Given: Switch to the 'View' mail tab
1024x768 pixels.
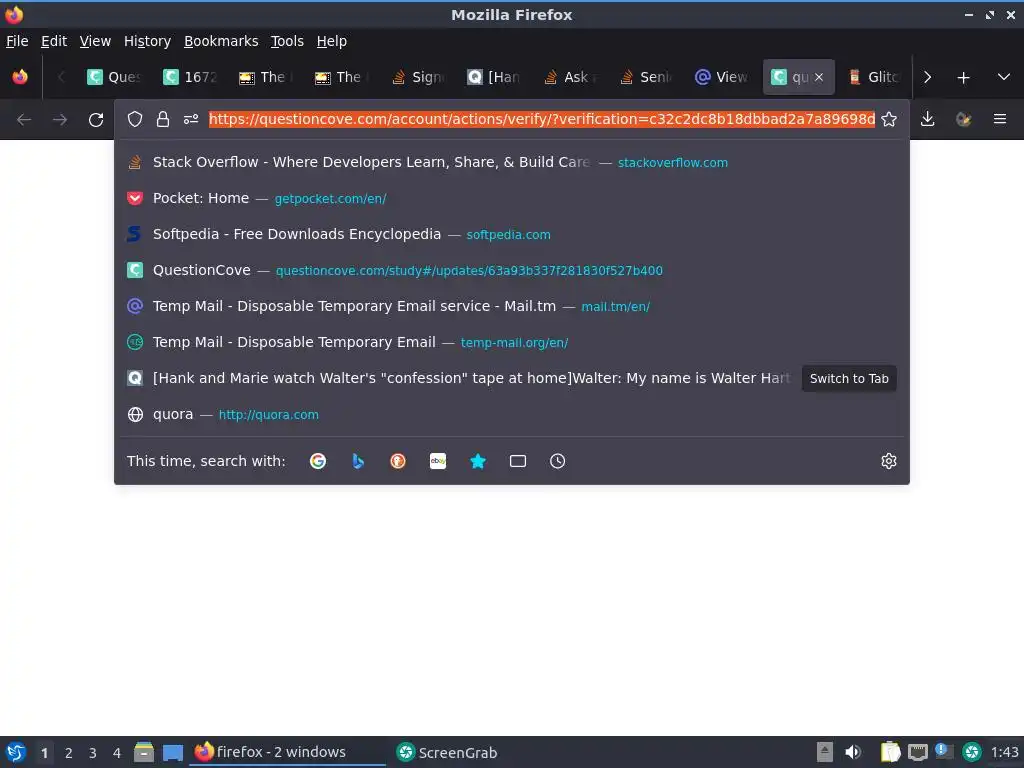Looking at the screenshot, I should (722, 77).
